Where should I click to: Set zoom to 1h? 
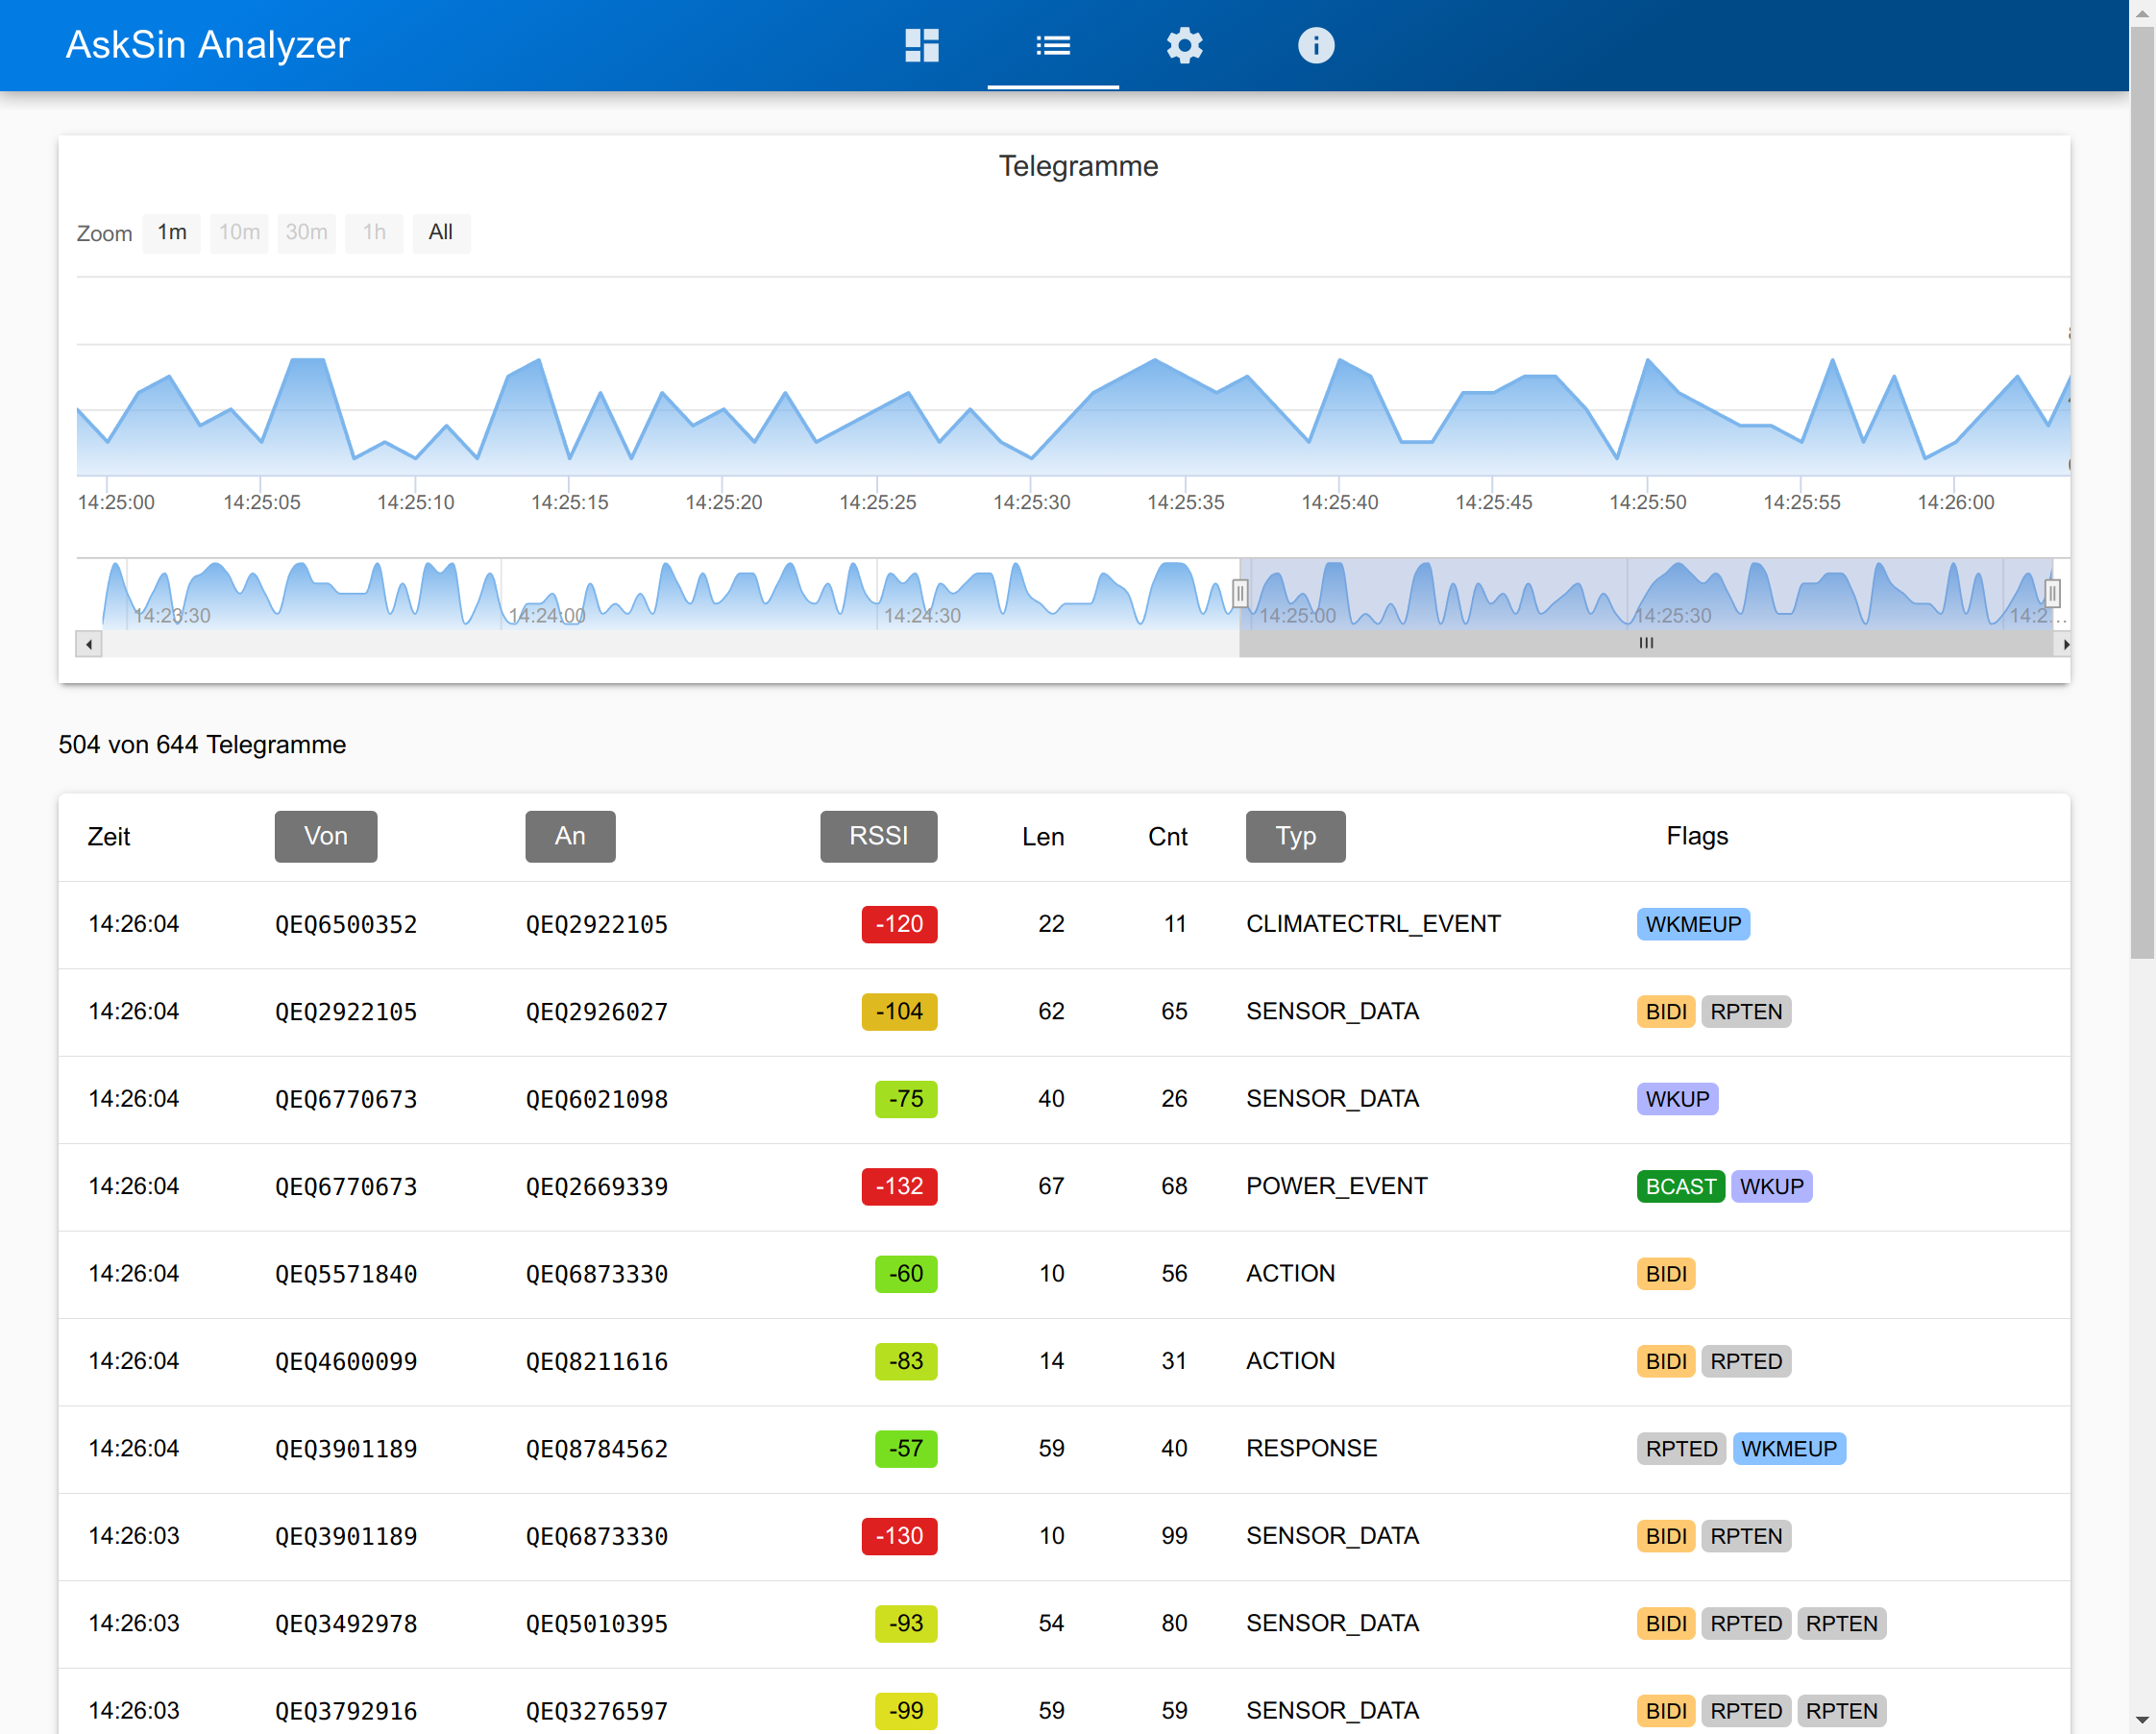click(374, 233)
